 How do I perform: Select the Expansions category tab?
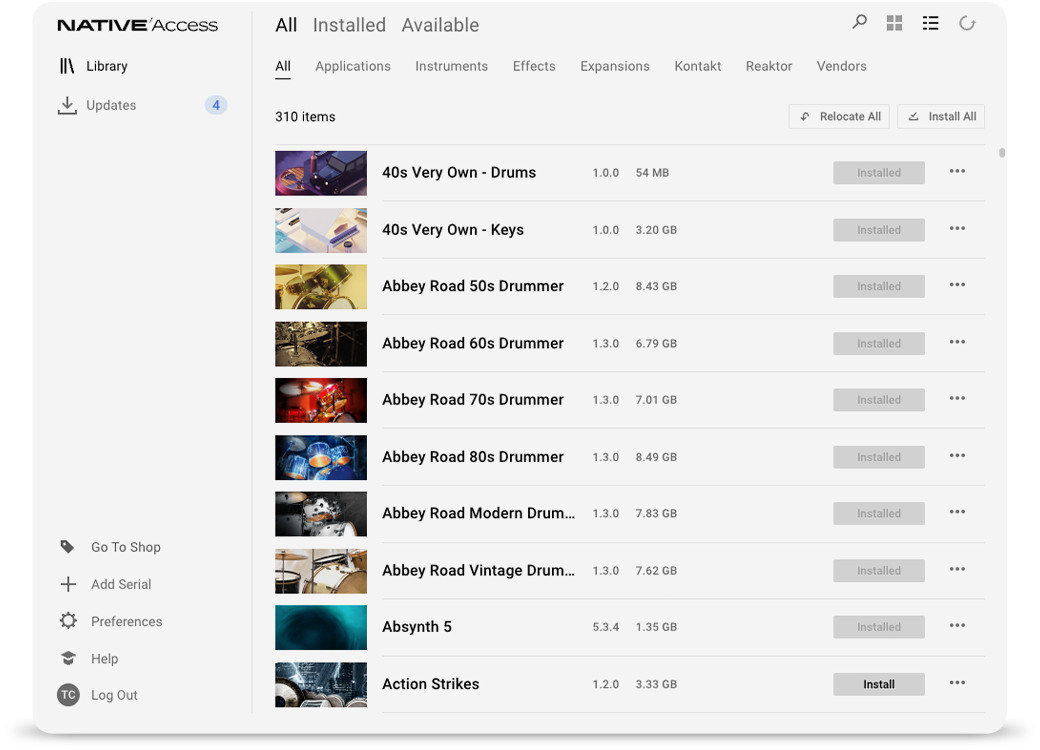[615, 66]
